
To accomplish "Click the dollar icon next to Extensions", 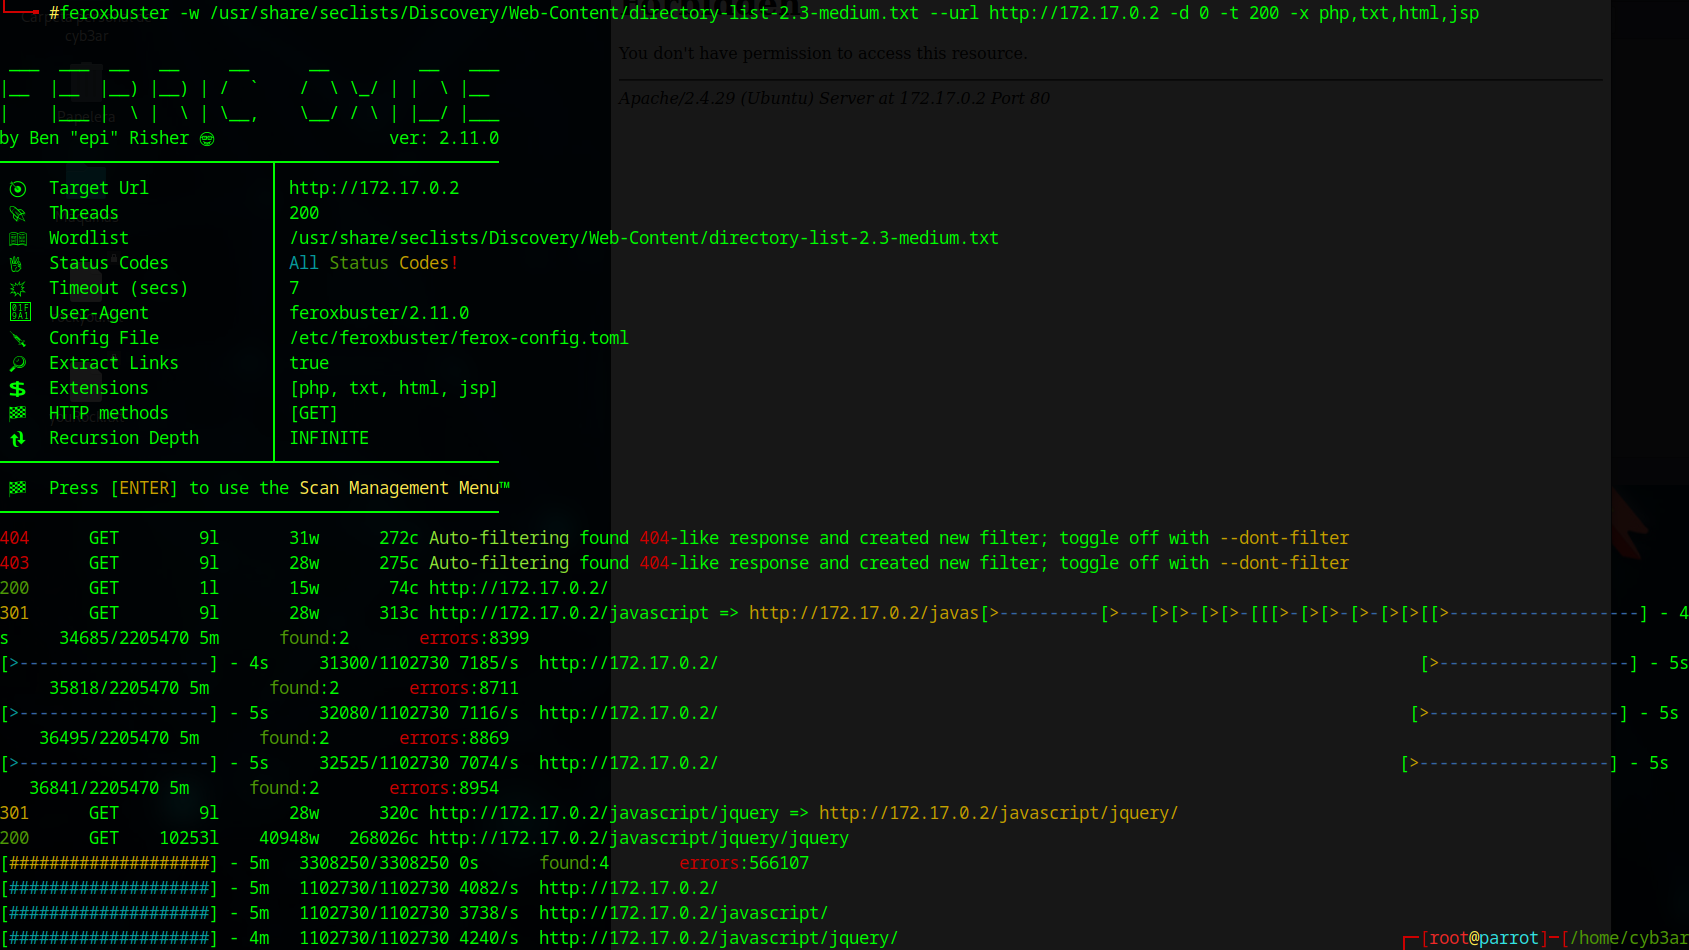I will (18, 389).
